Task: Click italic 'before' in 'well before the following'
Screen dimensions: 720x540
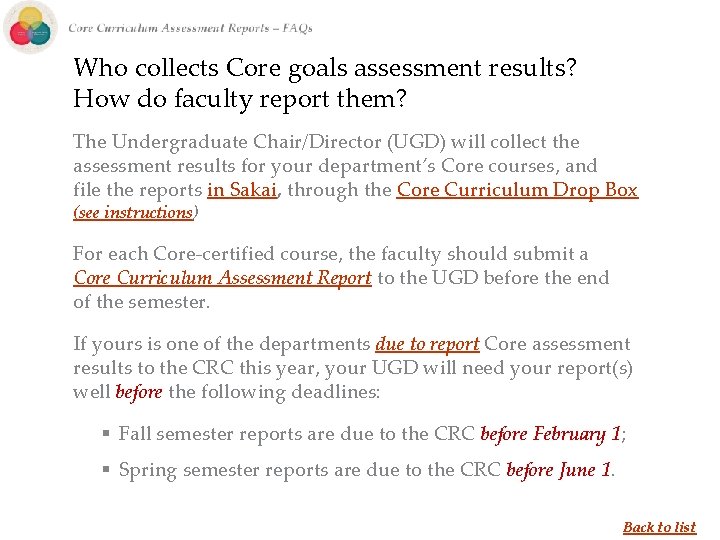Action: [x=139, y=392]
